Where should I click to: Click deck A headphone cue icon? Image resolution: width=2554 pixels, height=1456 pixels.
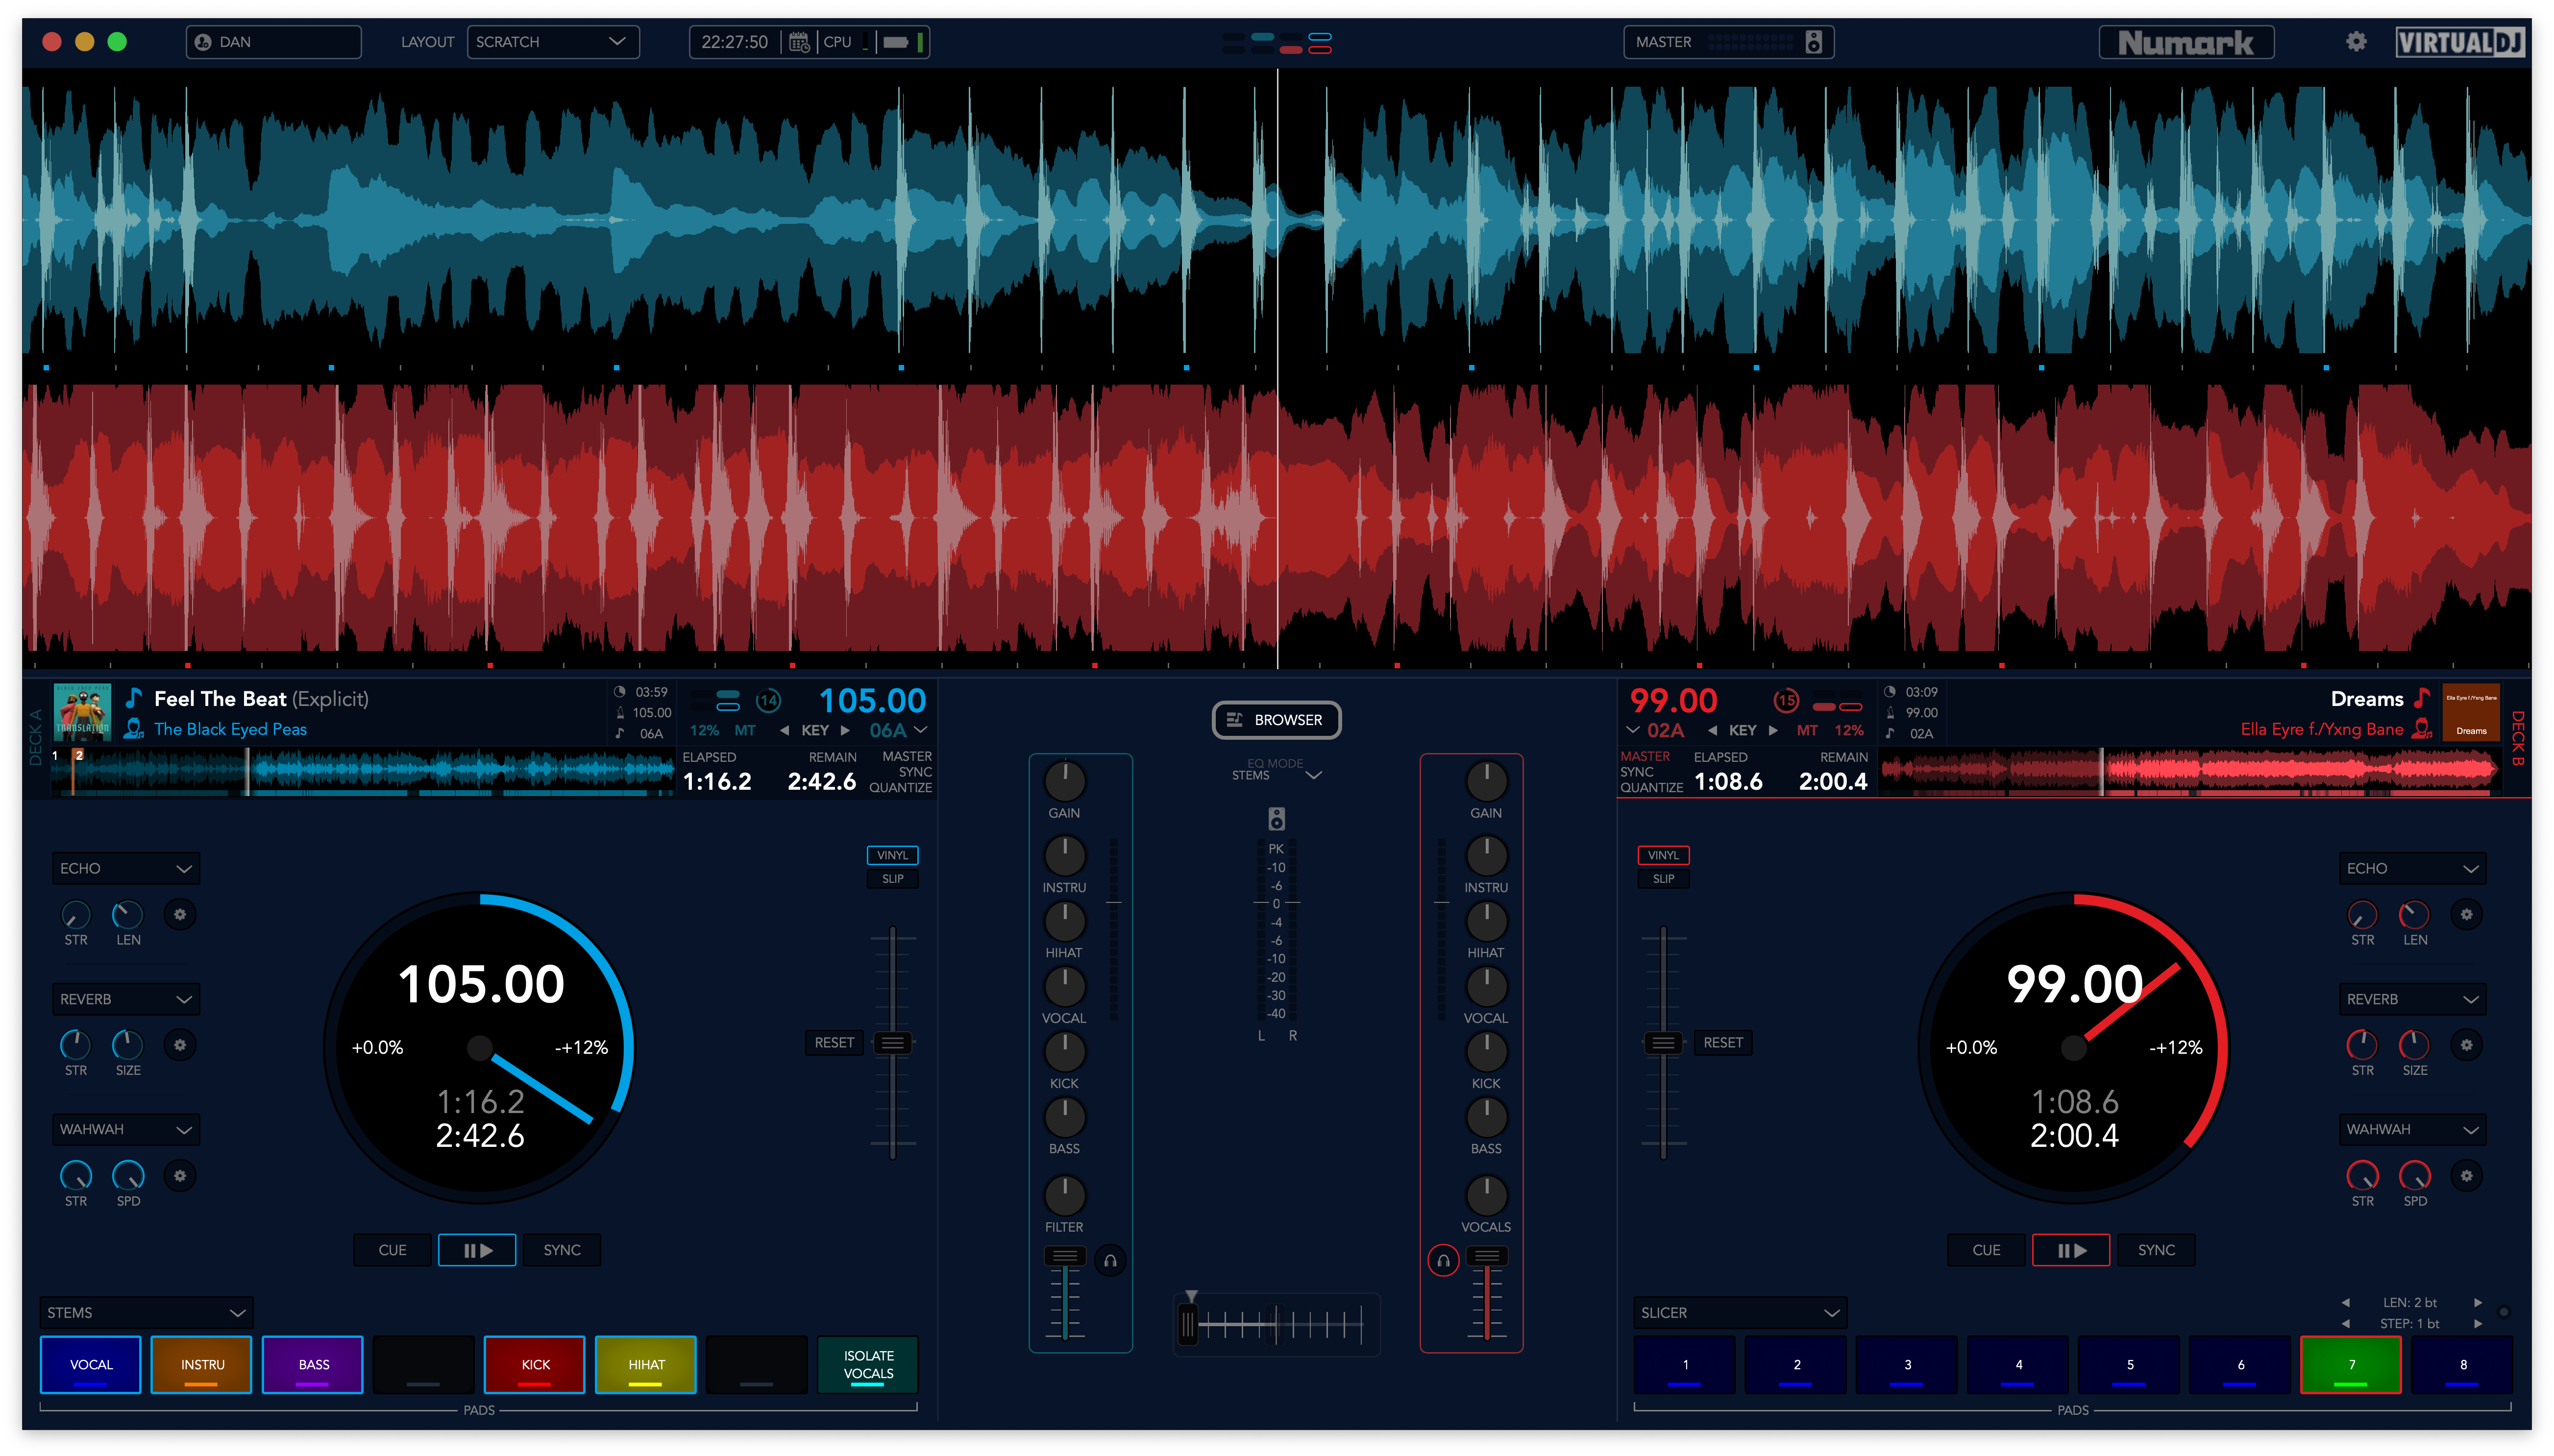click(1110, 1260)
